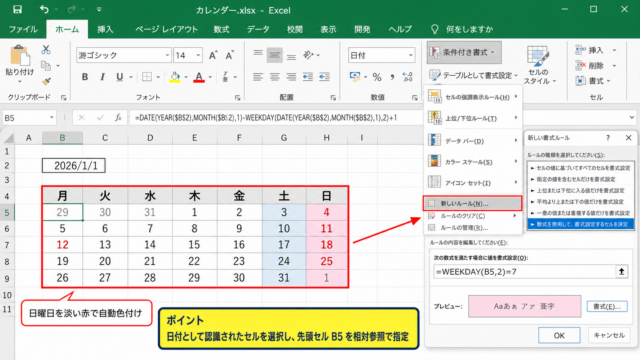
Task: Open データ バー(D) submenu
Action: click(x=473, y=141)
